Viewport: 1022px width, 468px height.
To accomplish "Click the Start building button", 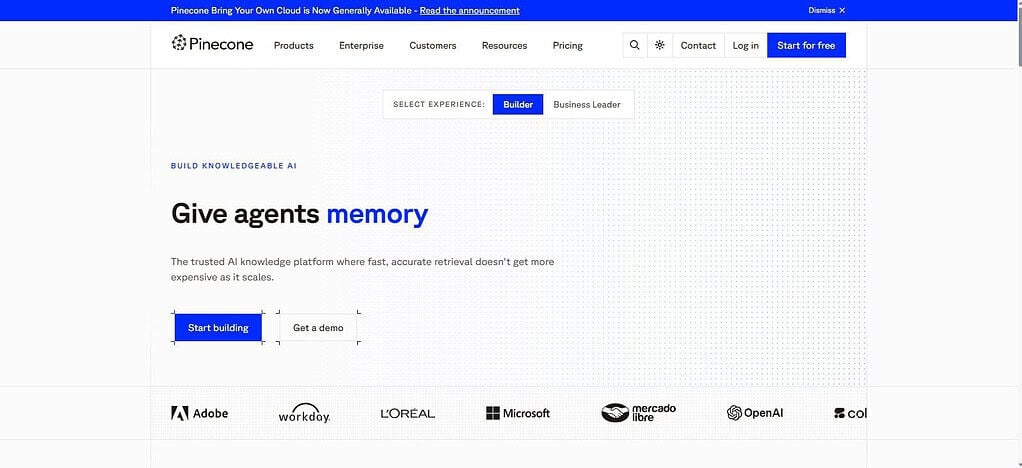I will click(x=218, y=328).
